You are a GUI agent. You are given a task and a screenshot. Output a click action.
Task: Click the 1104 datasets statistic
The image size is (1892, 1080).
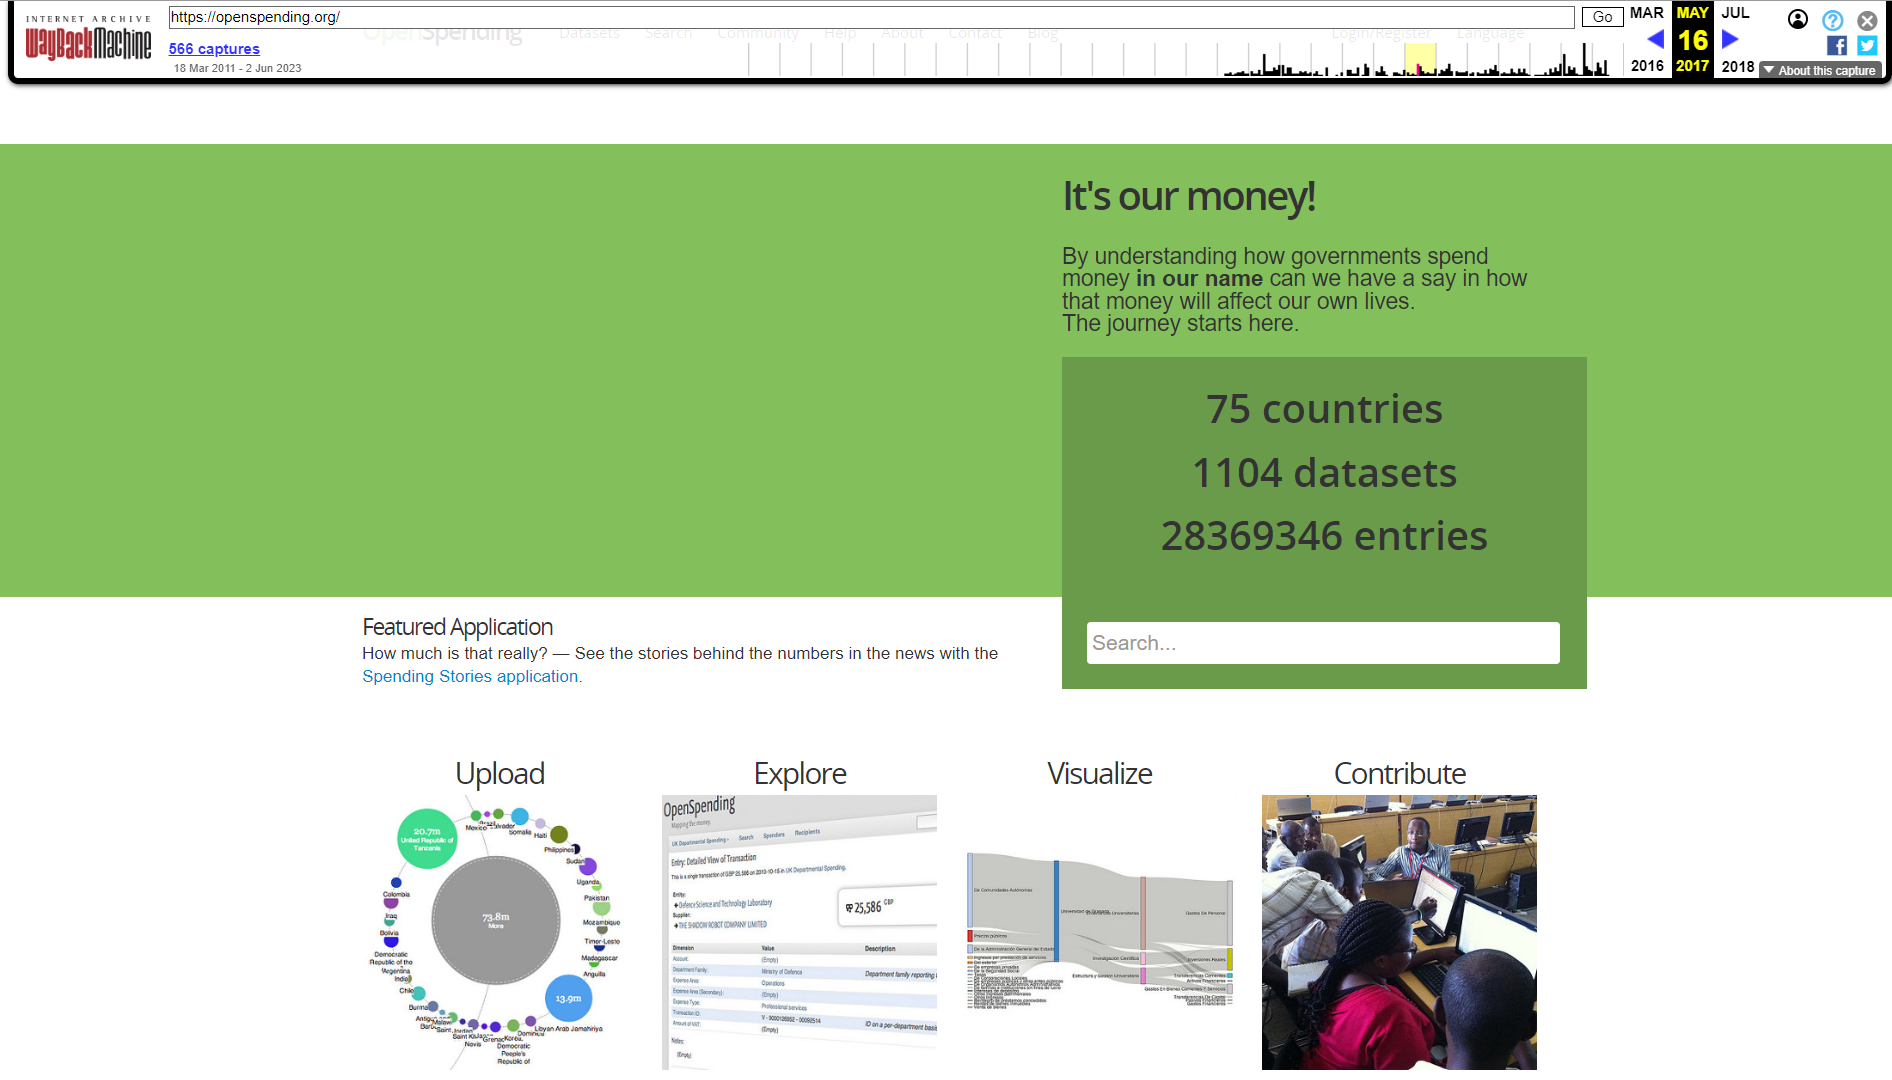tap(1324, 473)
